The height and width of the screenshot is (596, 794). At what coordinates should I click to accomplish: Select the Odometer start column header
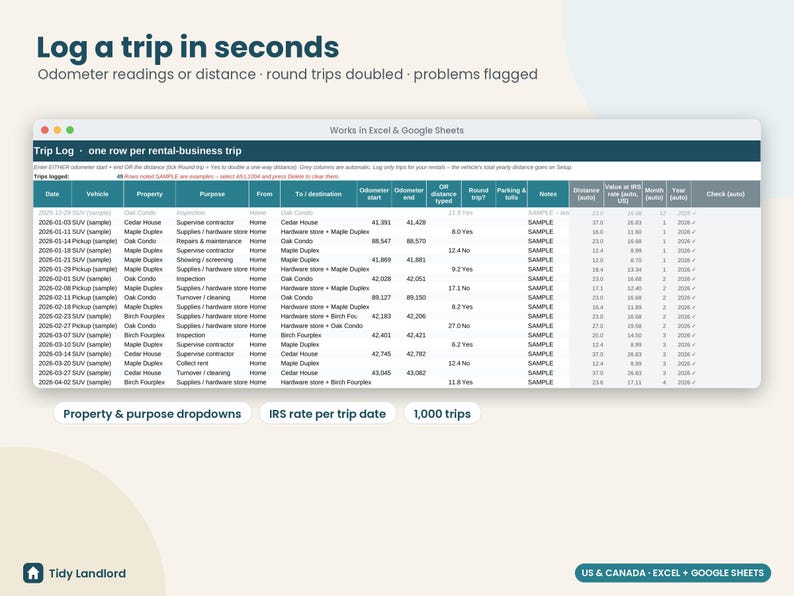[374, 194]
